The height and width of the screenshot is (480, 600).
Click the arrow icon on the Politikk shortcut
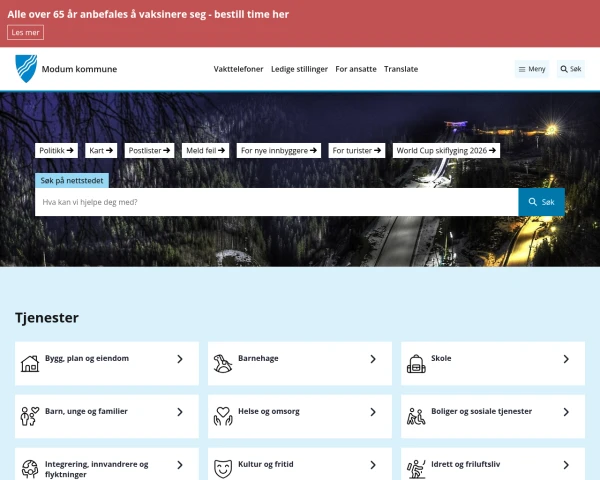(70, 150)
